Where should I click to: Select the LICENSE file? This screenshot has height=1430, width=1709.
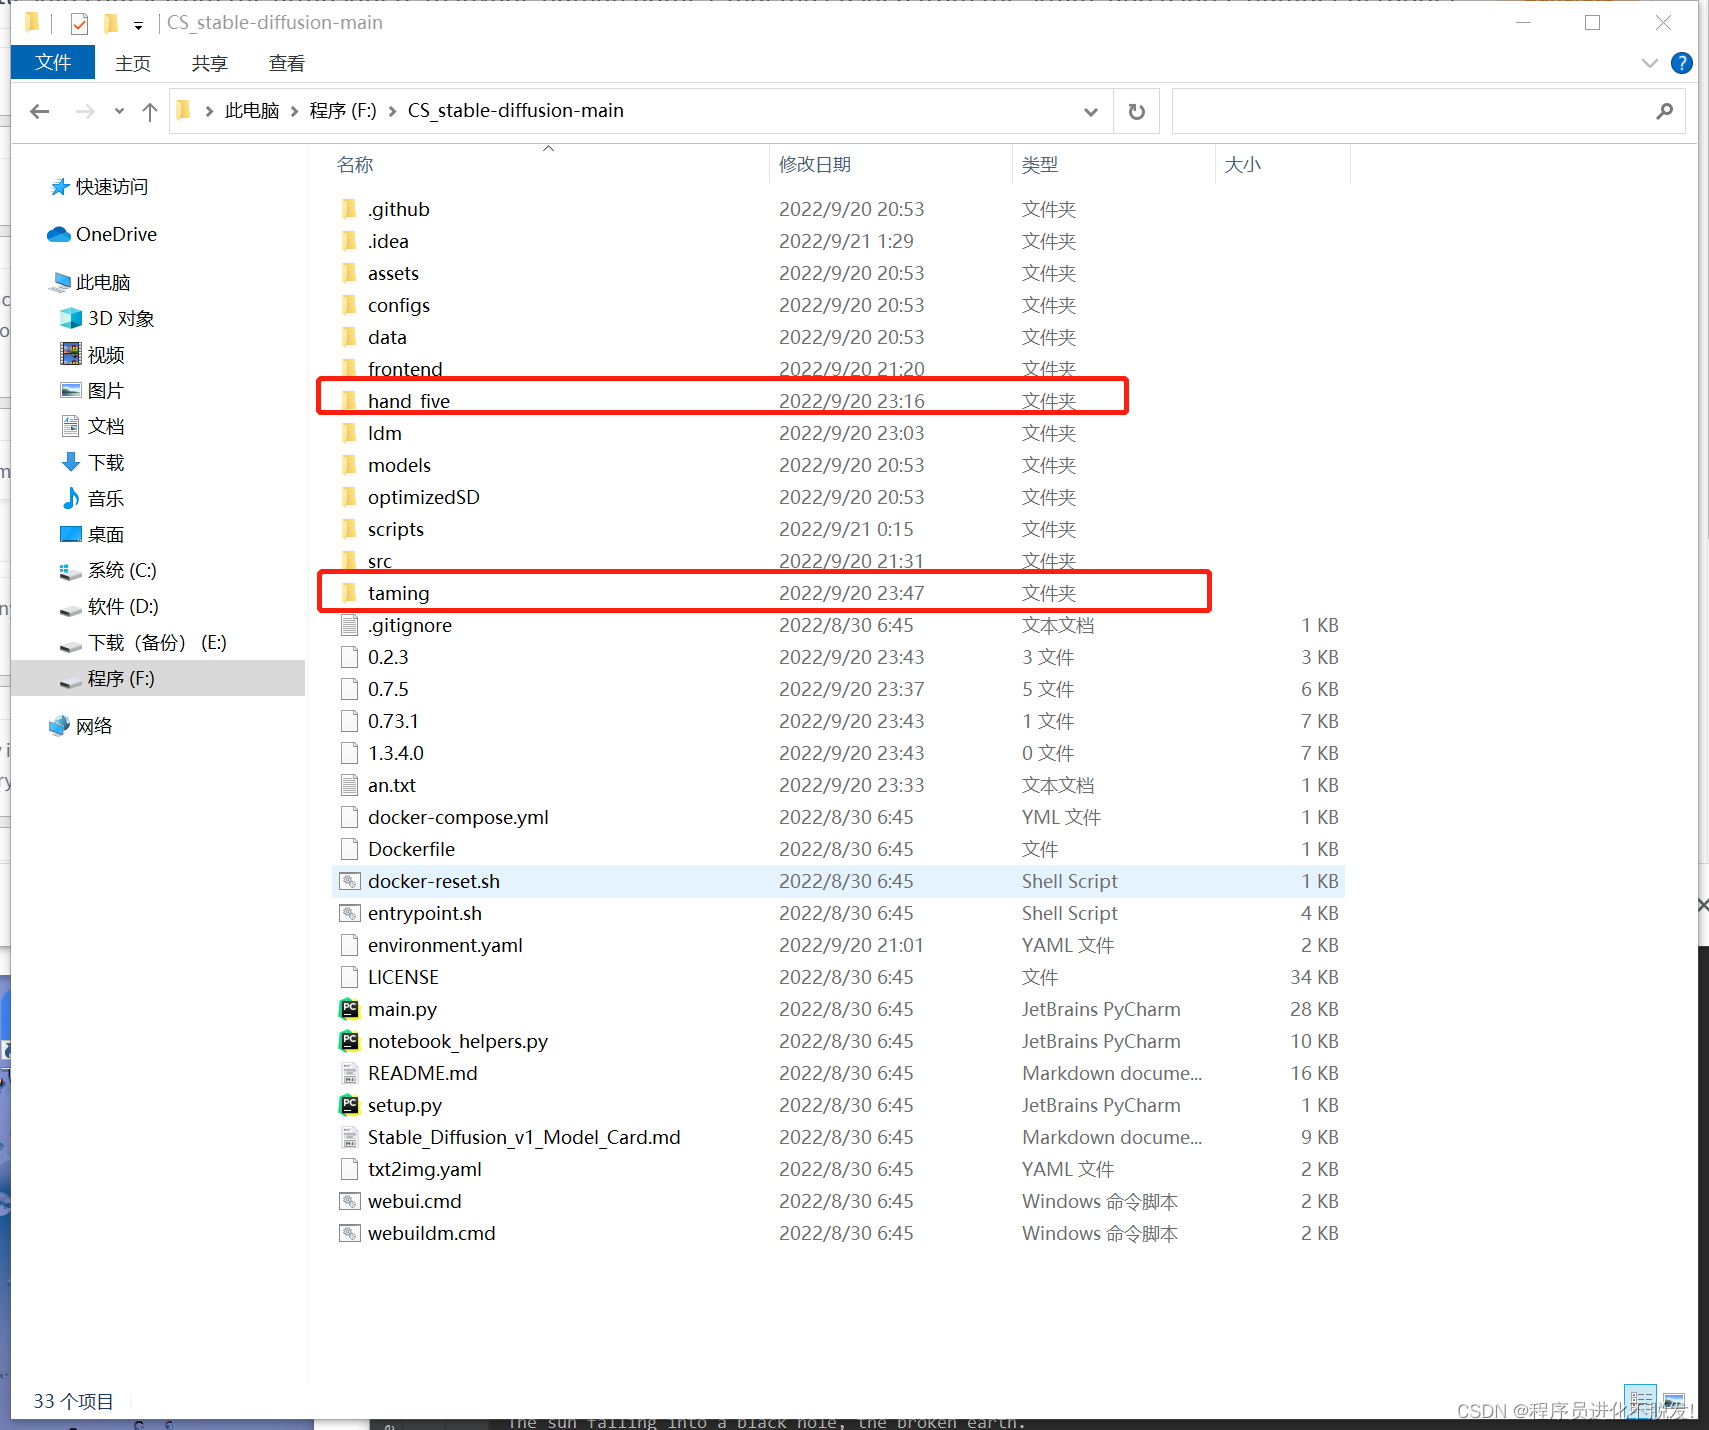click(403, 977)
